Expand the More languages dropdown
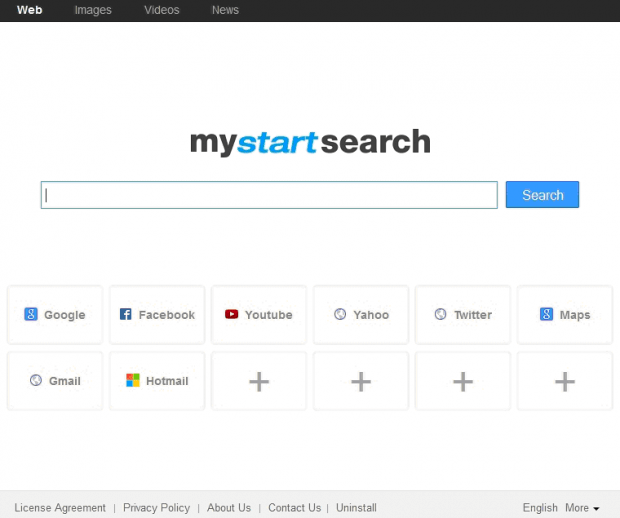The image size is (620, 518). [582, 507]
